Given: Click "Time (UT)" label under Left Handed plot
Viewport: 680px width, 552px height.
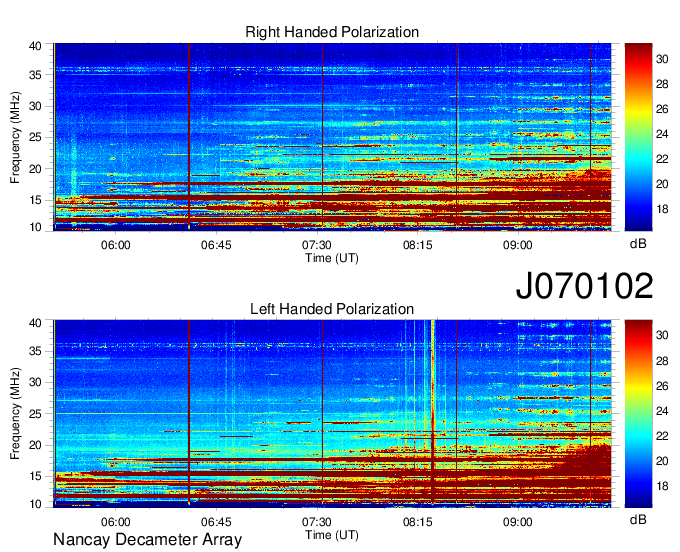Looking at the screenshot, I should [332, 535].
